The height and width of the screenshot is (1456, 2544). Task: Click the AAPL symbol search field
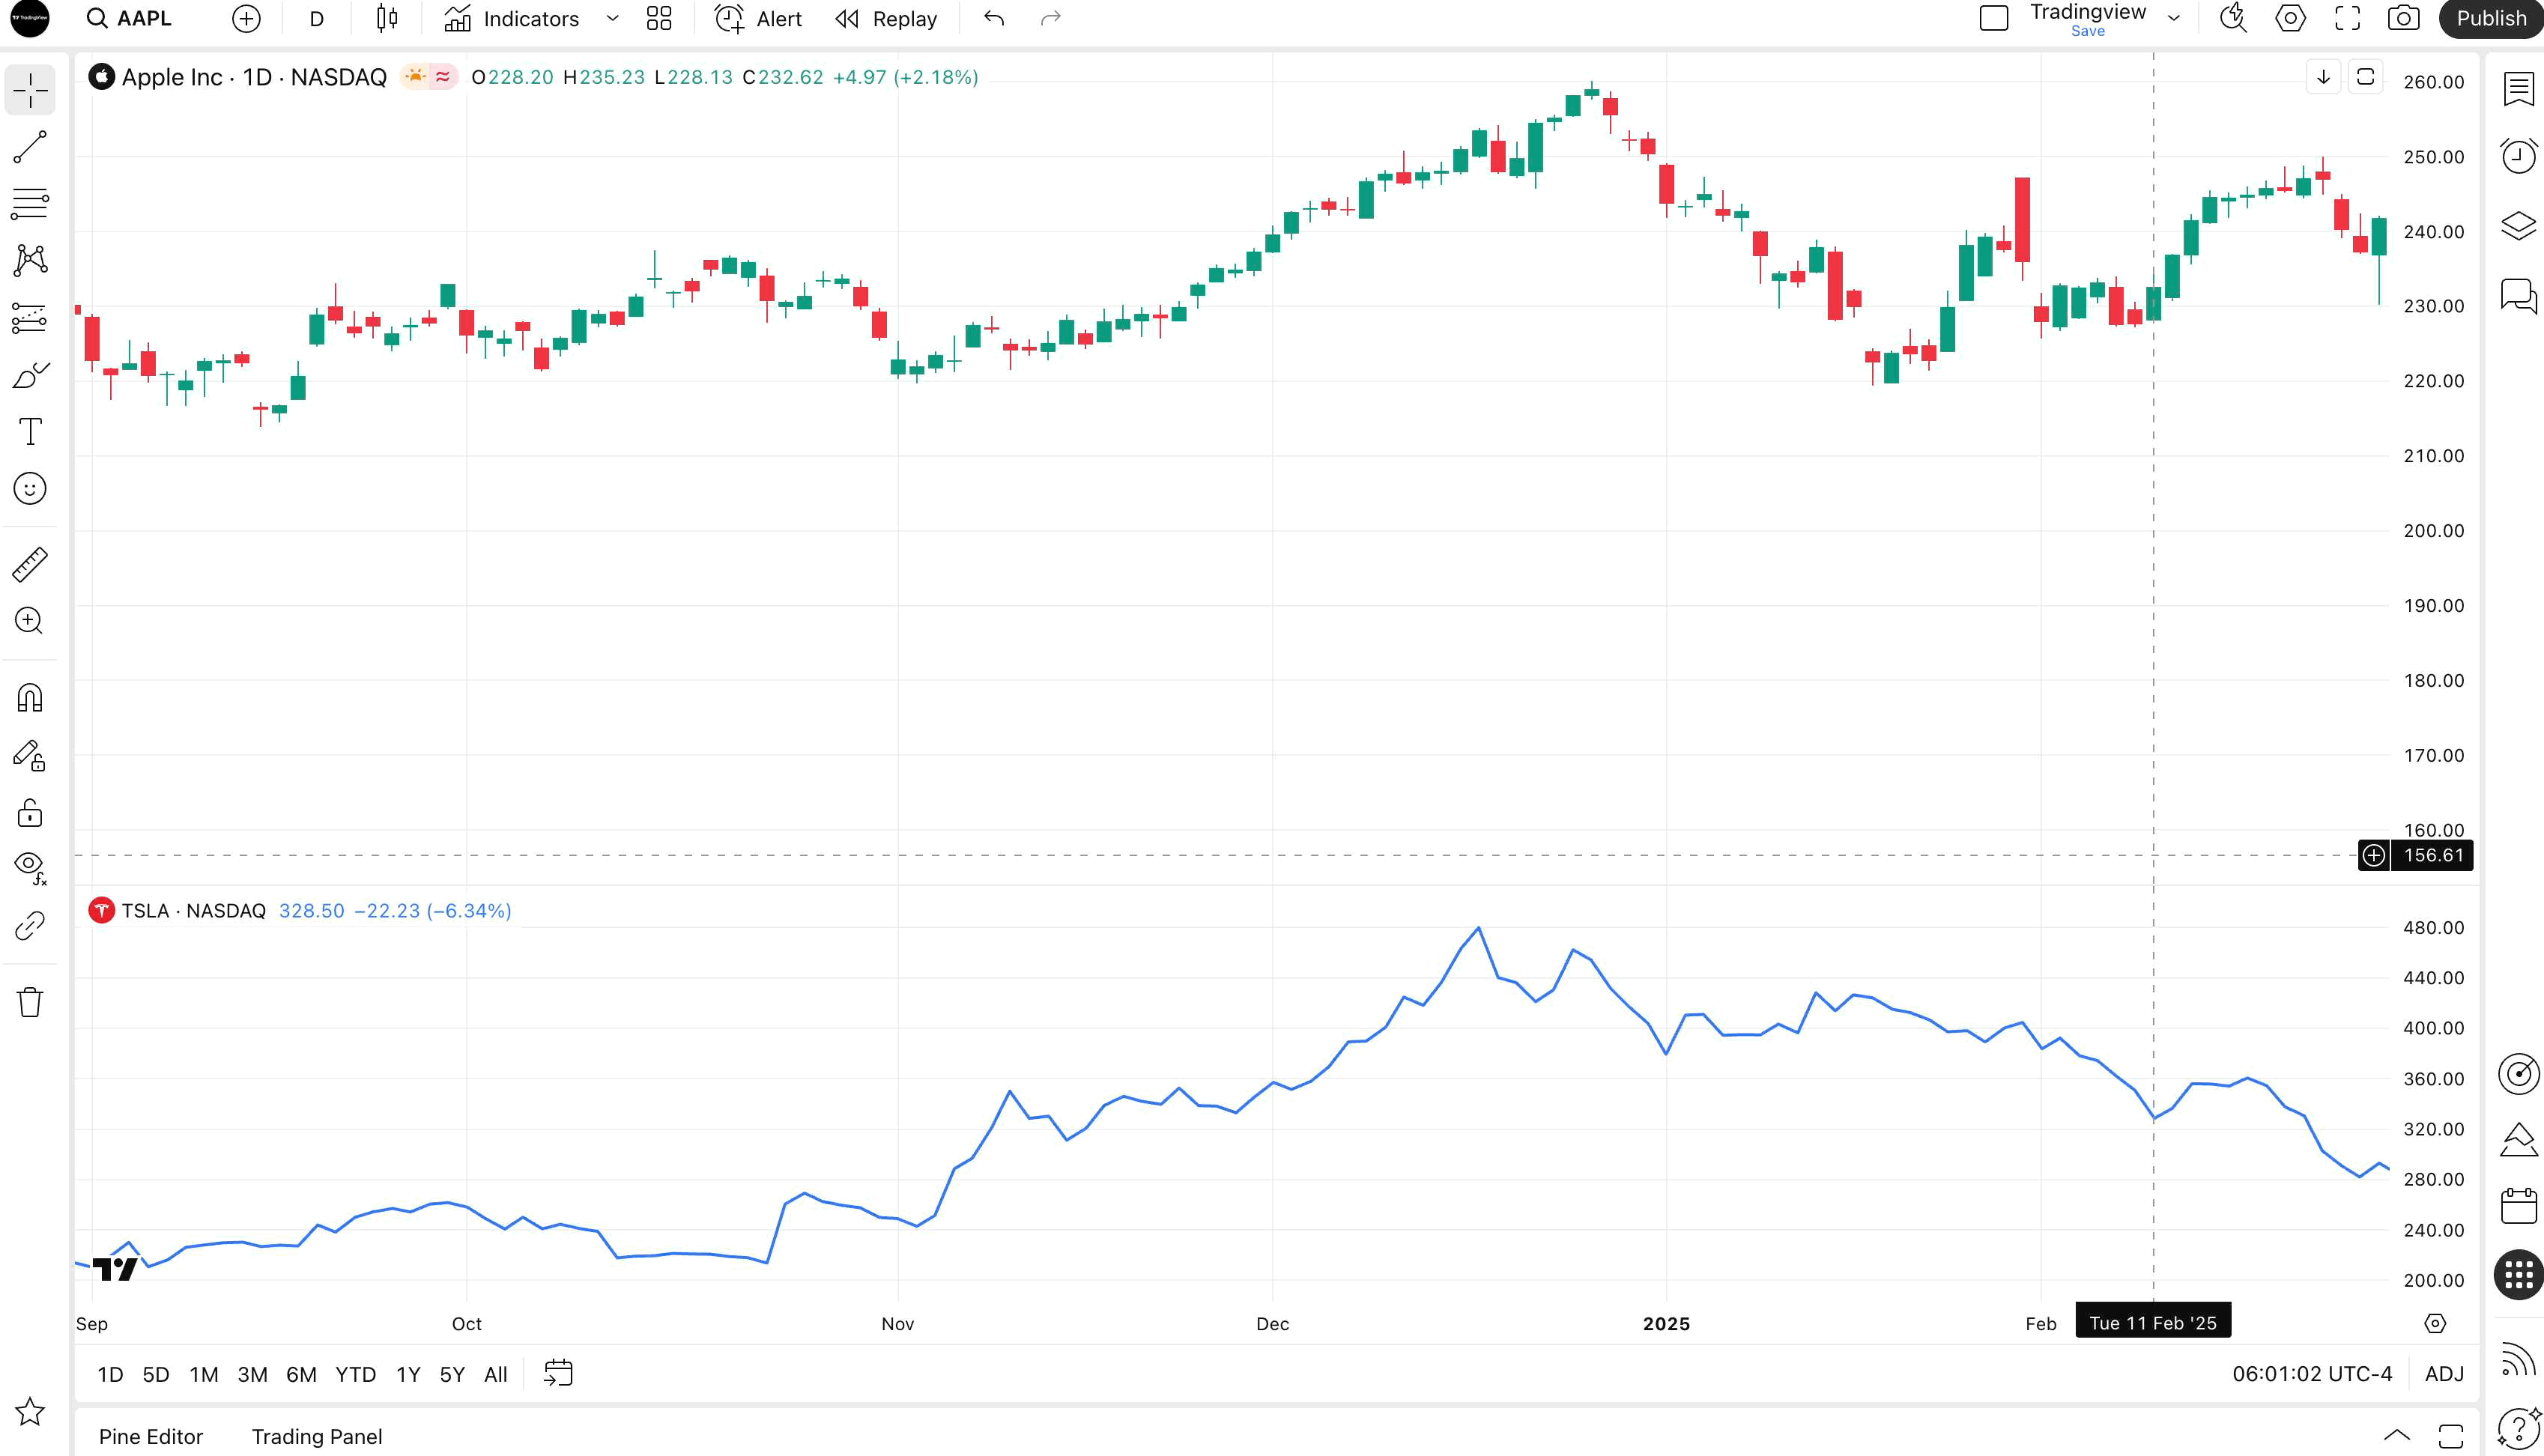click(130, 19)
